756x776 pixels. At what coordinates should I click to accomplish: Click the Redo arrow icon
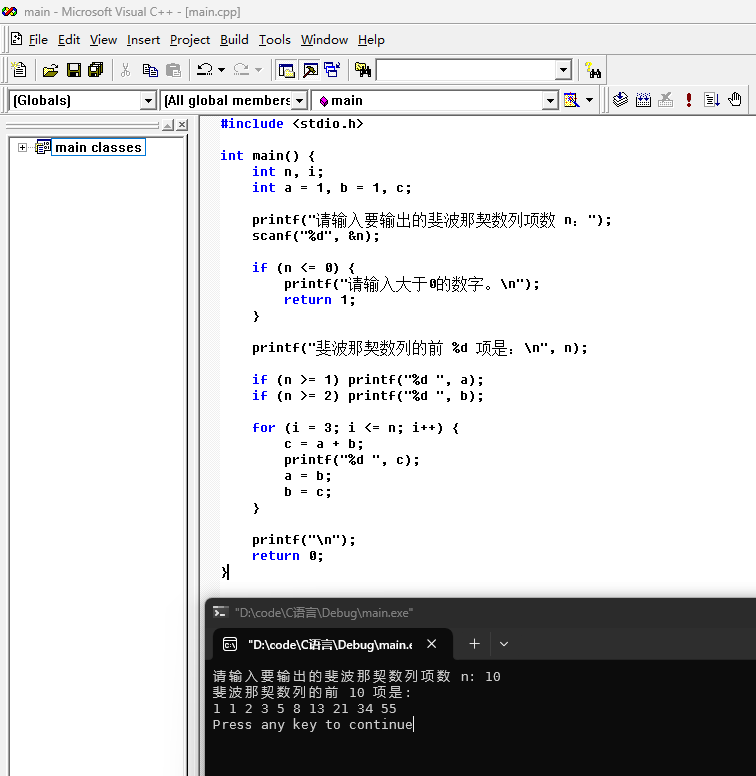click(x=241, y=70)
